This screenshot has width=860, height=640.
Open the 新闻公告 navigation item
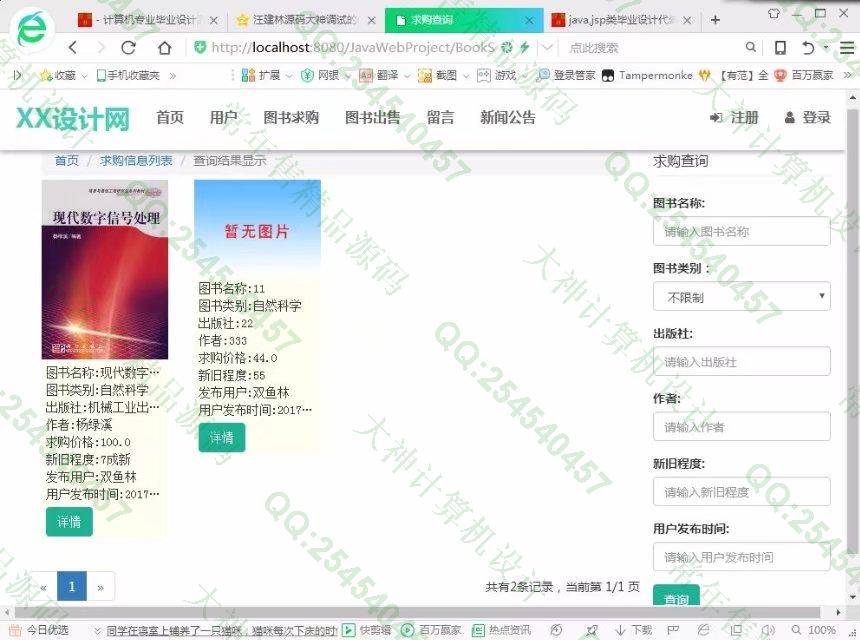[x=508, y=117]
